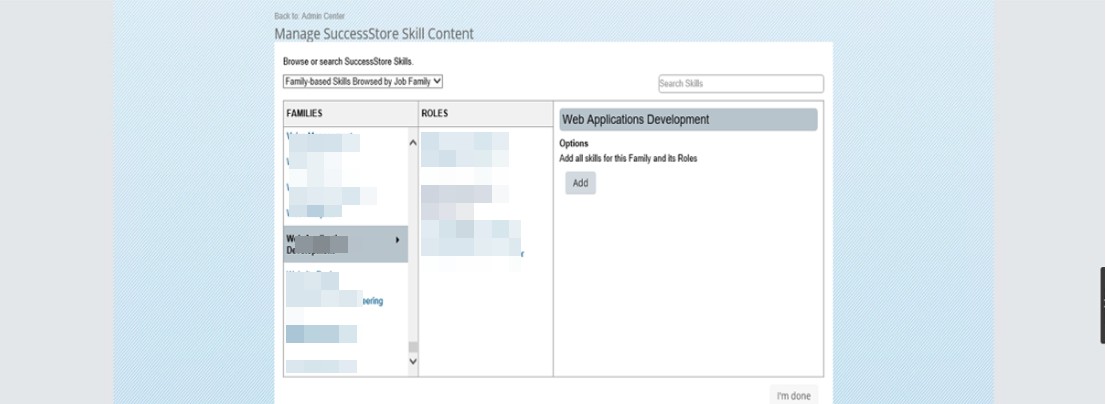Open the Family-based Skills browse dropdown

click(x=363, y=81)
